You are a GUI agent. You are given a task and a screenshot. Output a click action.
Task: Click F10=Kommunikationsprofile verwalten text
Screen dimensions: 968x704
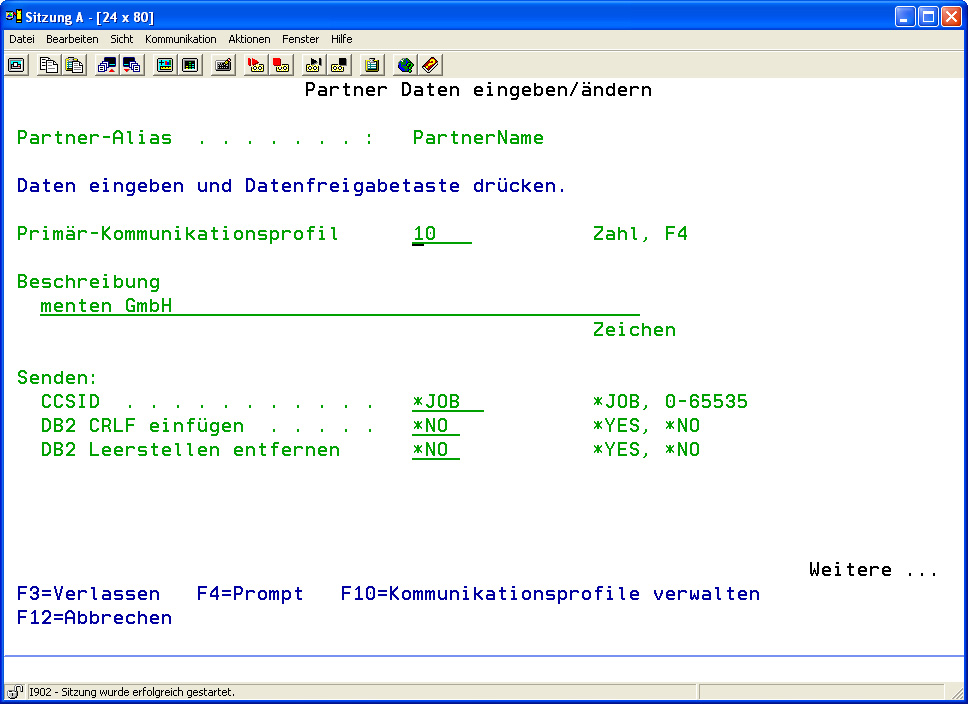point(550,594)
